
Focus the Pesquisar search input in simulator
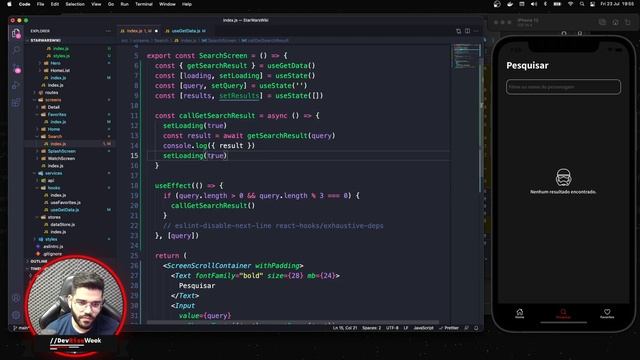(x=563, y=87)
